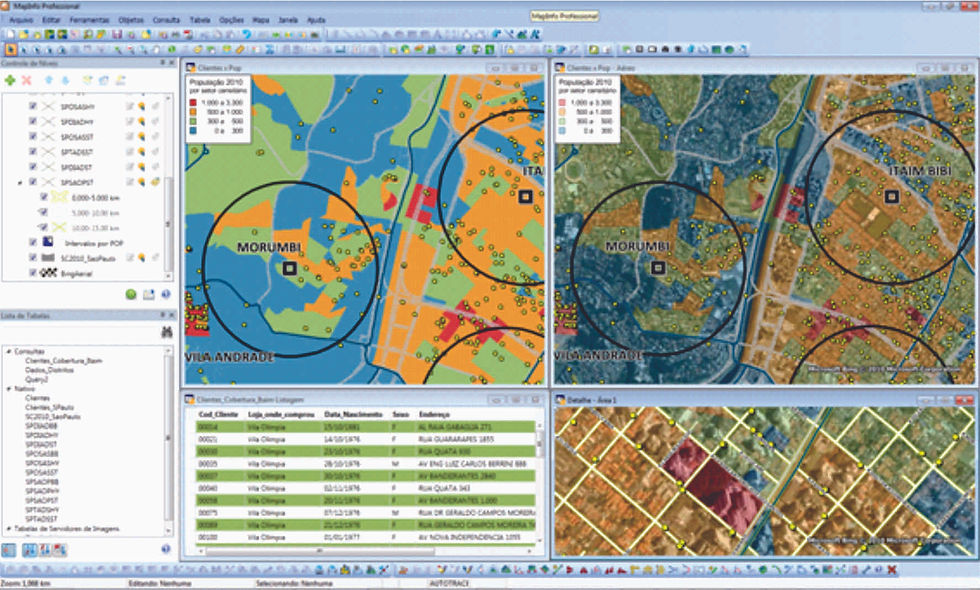980x590 pixels.
Task: Select the row with client code 00075
Action: [366, 512]
